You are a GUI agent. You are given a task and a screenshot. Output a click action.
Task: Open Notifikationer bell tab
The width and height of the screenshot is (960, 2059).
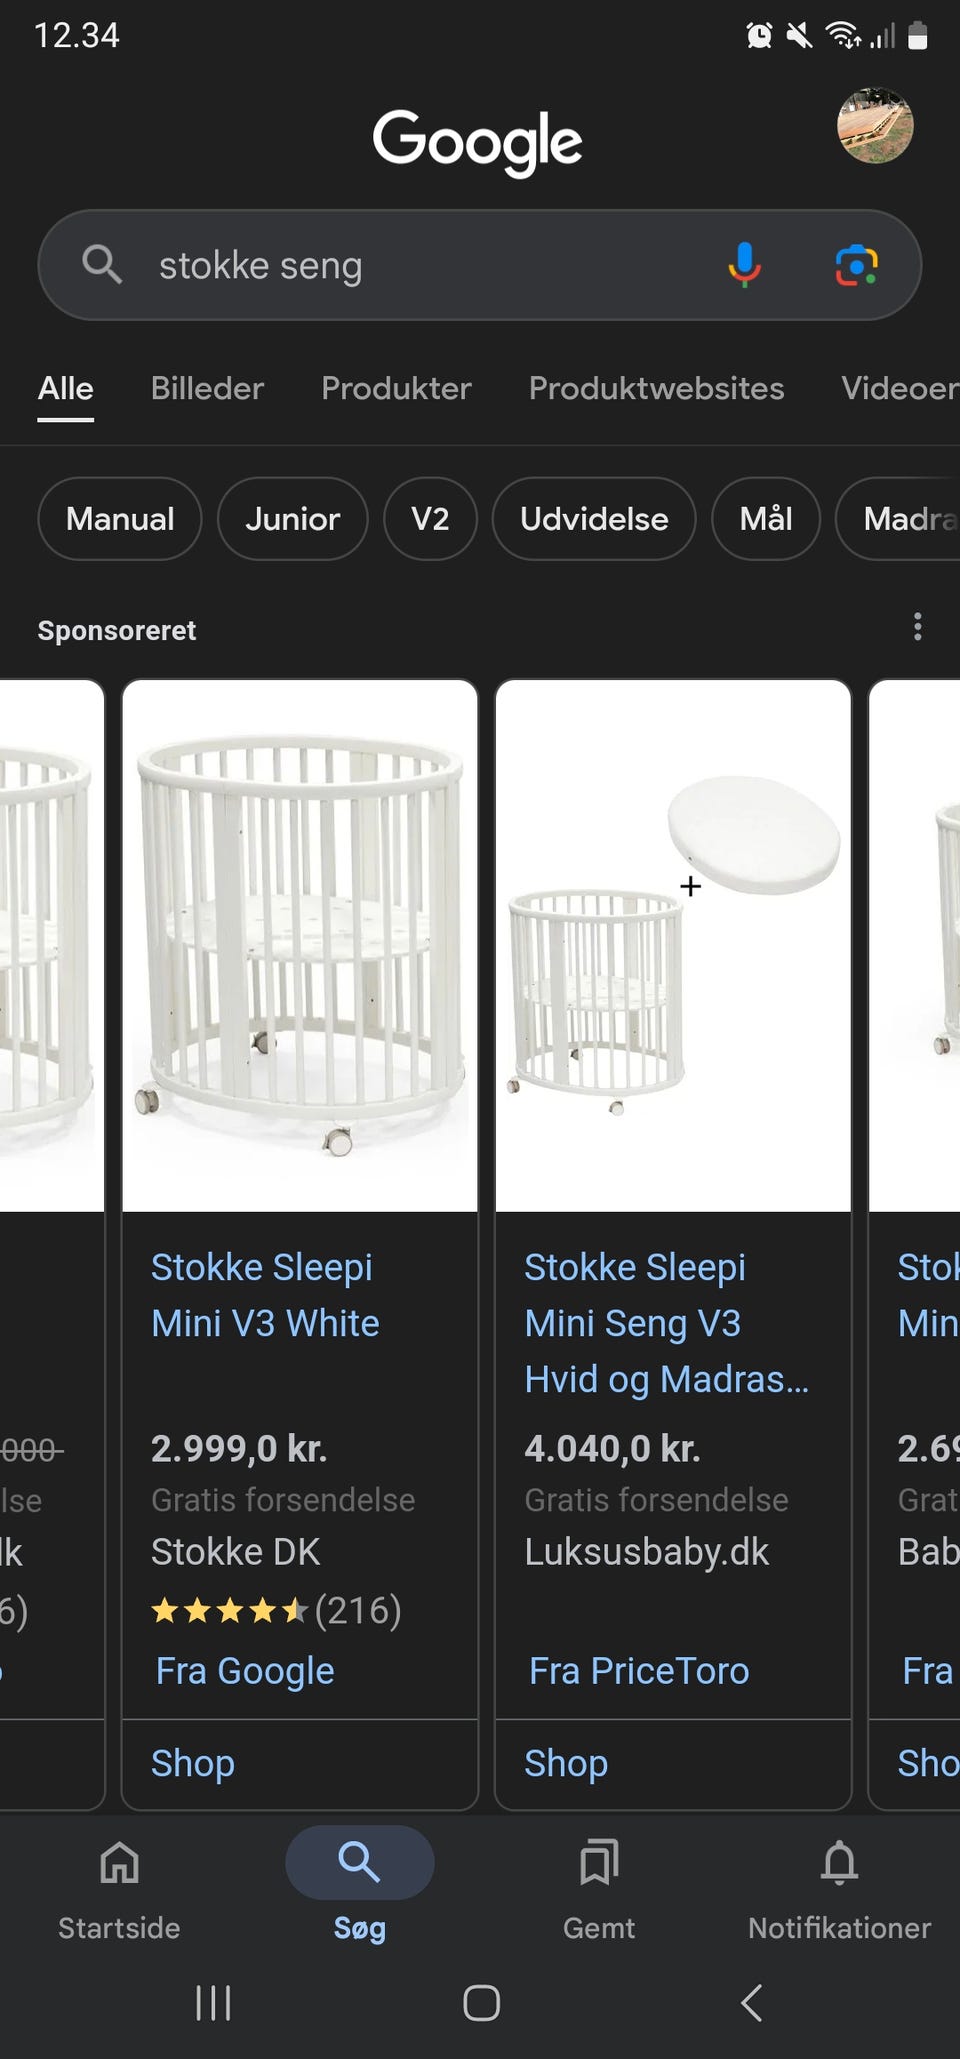(x=839, y=1887)
